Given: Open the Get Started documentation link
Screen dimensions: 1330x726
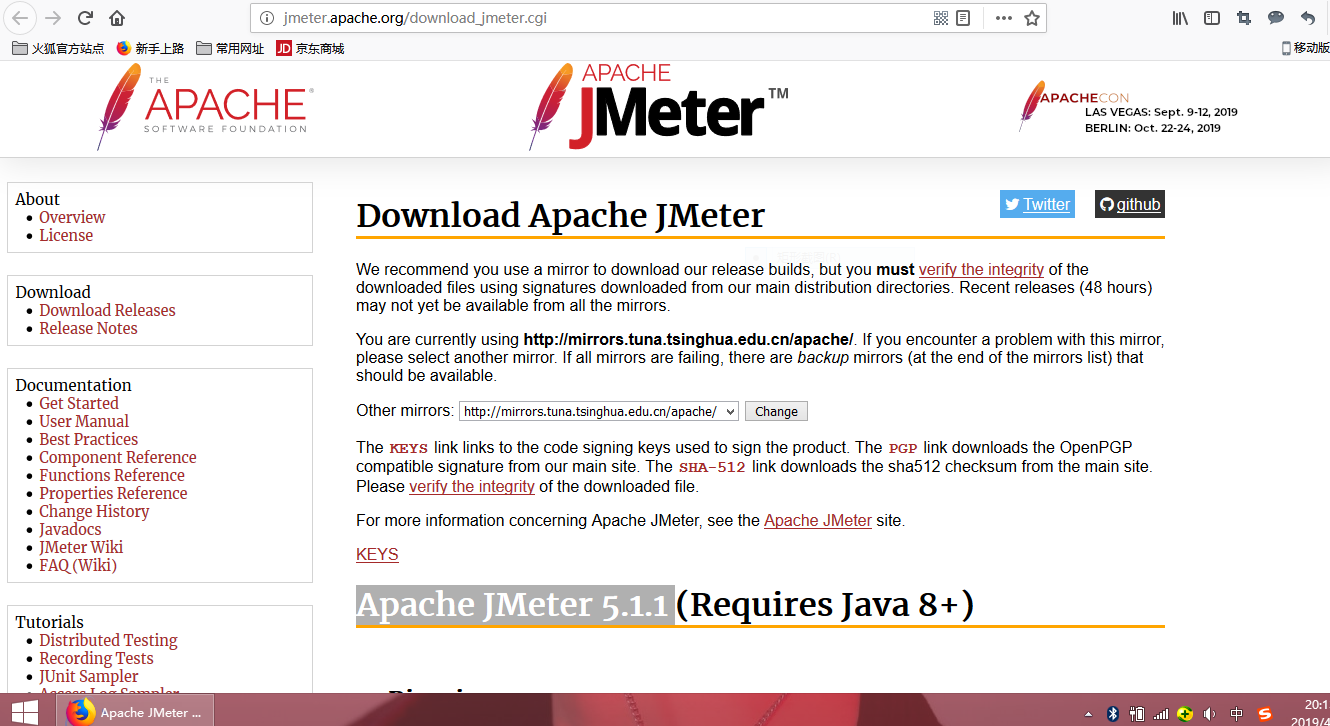Looking at the screenshot, I should pyautogui.click(x=79, y=403).
